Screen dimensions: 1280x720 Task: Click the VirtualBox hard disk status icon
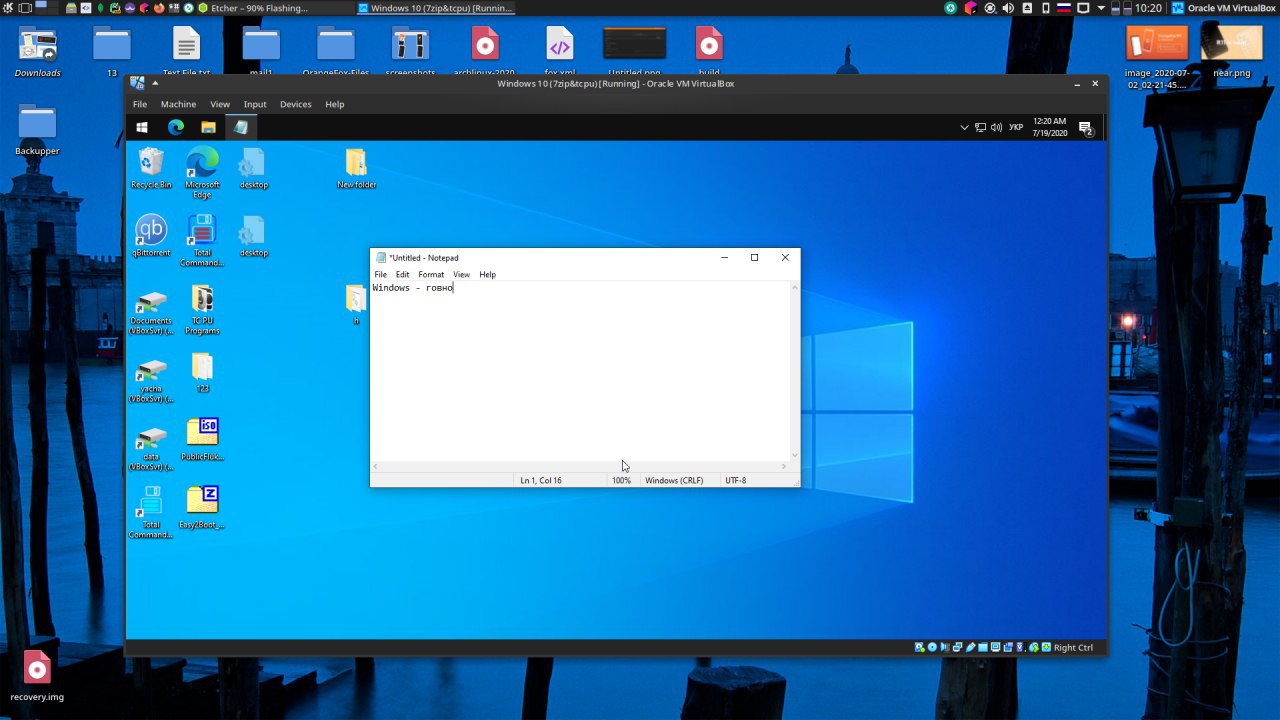[x=919, y=647]
